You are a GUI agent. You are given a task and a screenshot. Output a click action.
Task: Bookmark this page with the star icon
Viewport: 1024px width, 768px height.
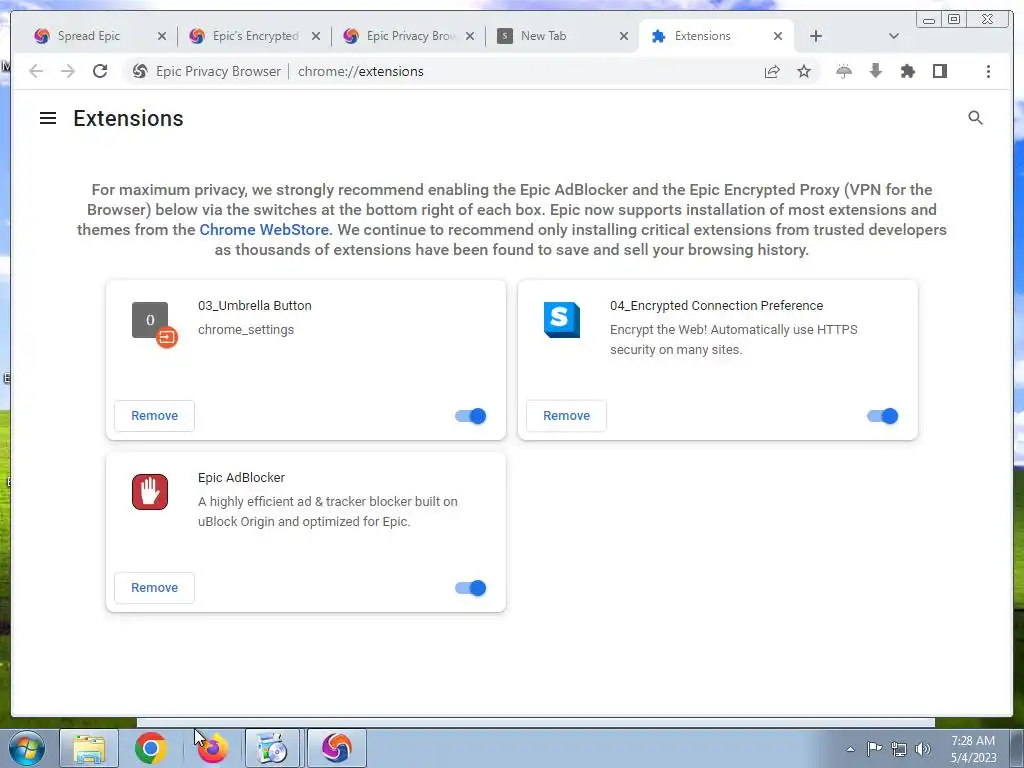[804, 71]
